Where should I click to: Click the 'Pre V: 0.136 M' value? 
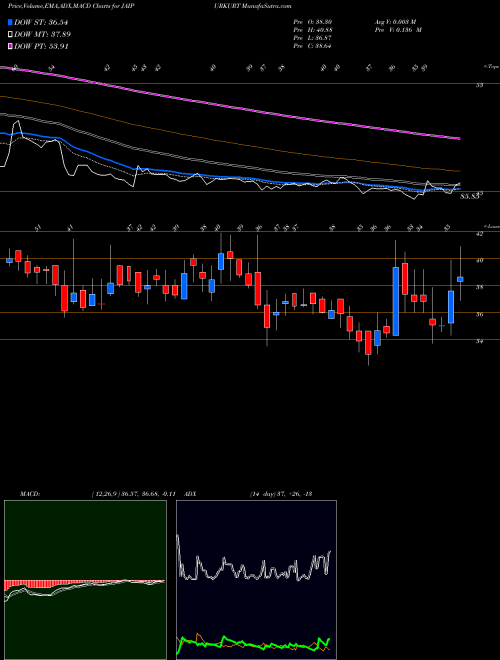tap(398, 30)
